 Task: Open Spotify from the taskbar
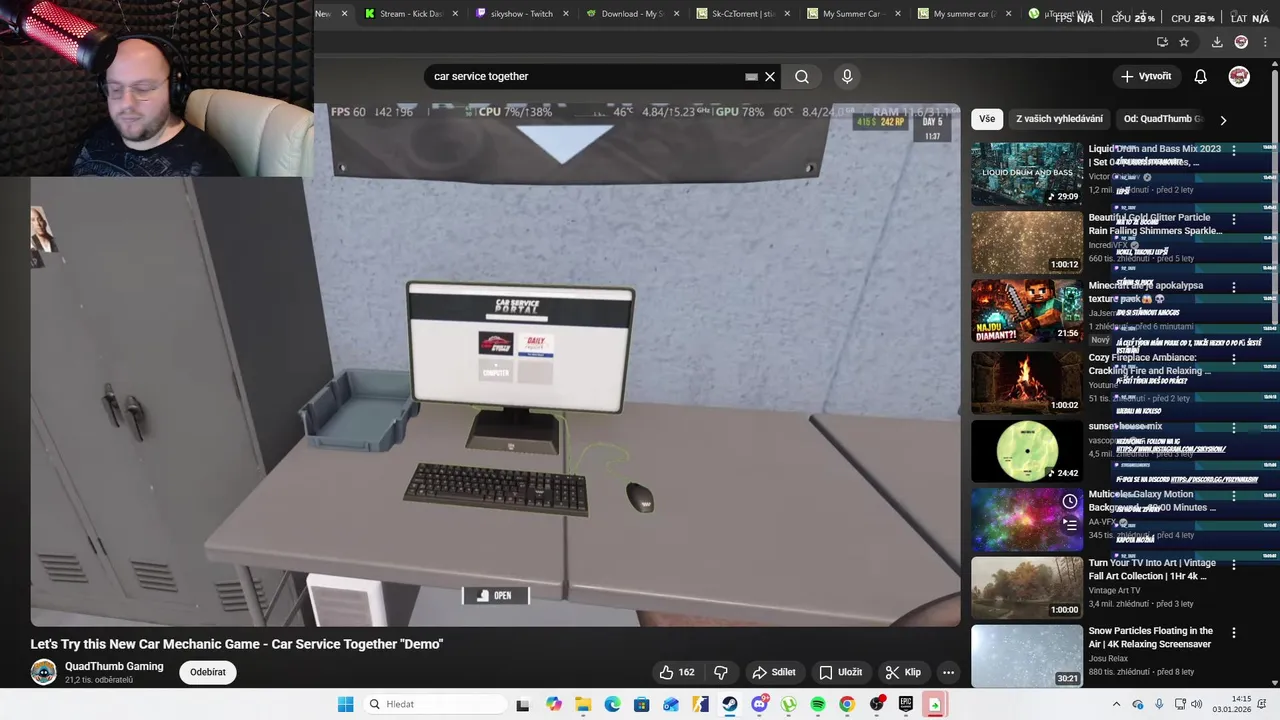pyautogui.click(x=818, y=704)
